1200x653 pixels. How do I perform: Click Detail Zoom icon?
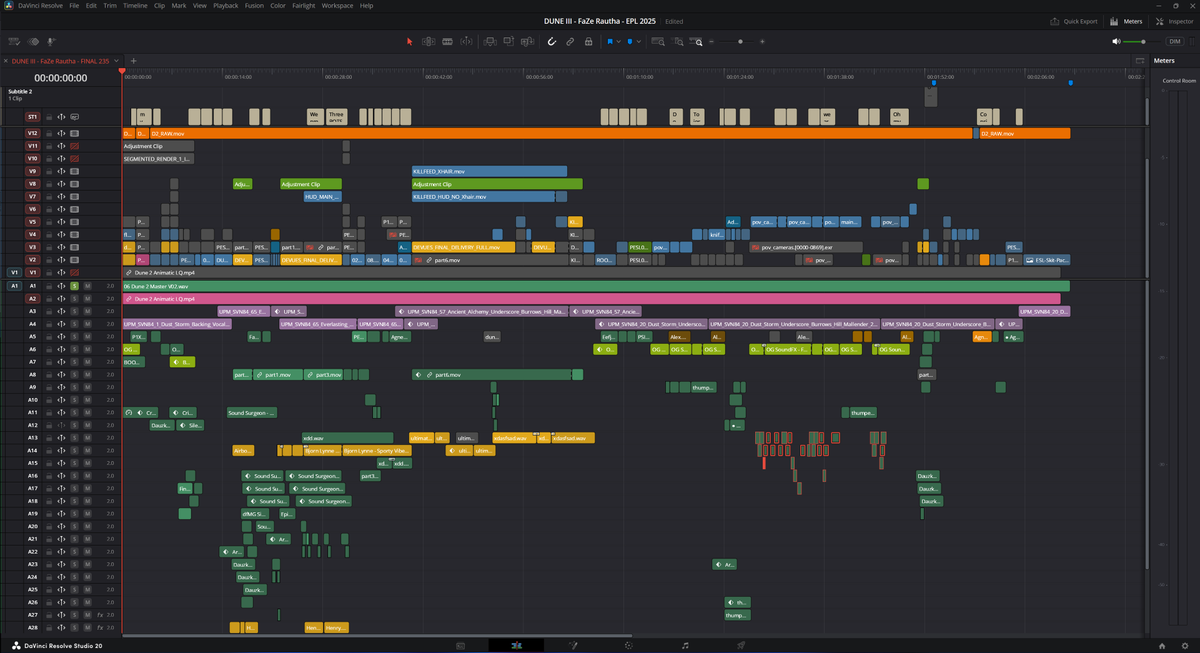coord(677,42)
